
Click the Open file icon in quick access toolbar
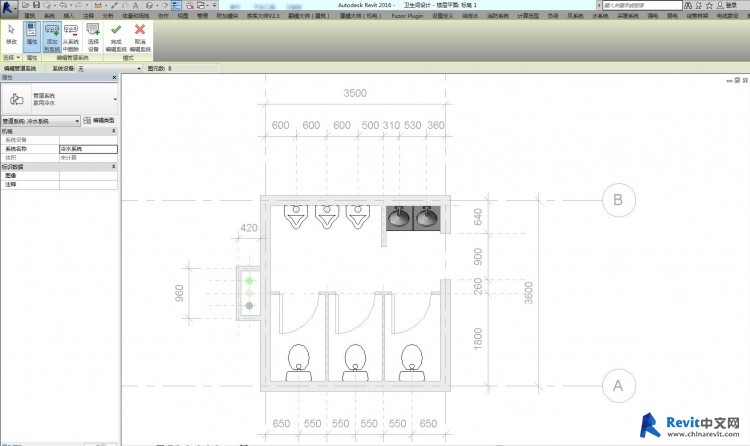[x=25, y=5]
